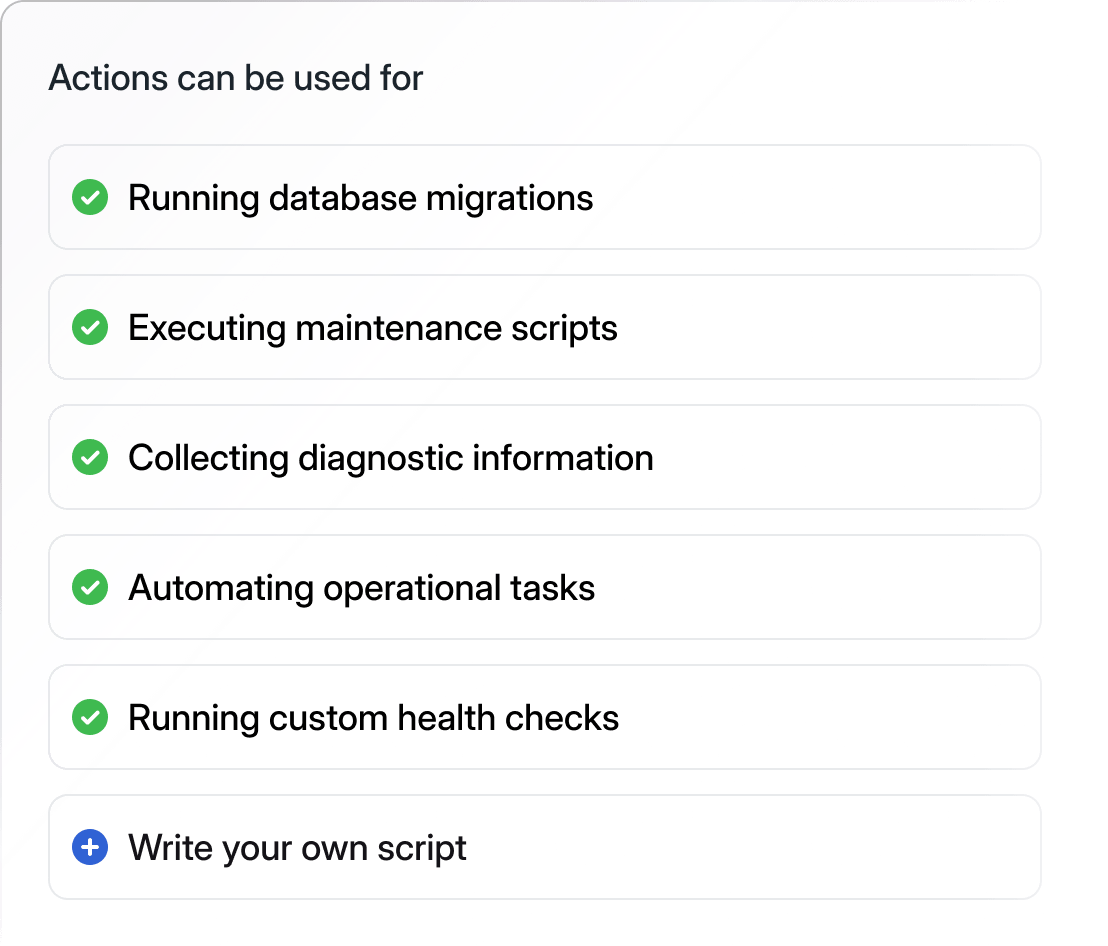Click the checkmark icon next to Executing maintenance scripts

point(90,328)
